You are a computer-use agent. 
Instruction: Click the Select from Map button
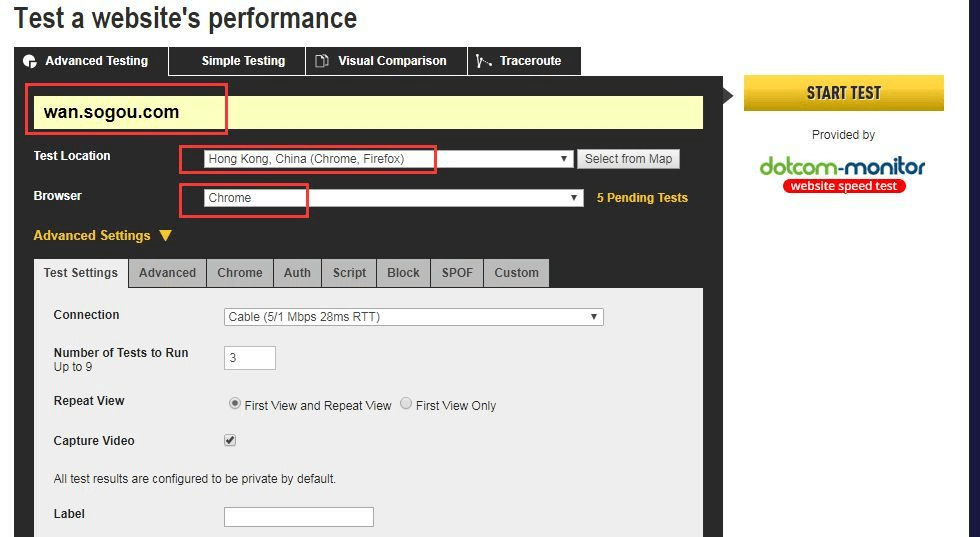[x=628, y=159]
